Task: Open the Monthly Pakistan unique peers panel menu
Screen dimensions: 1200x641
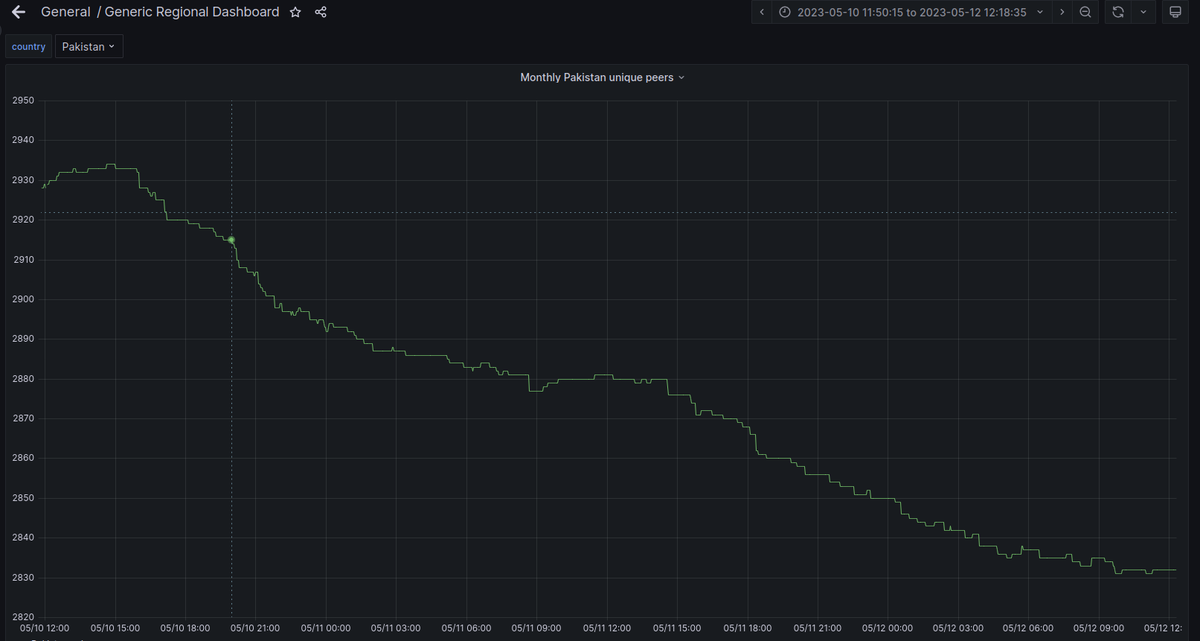Action: click(x=602, y=77)
